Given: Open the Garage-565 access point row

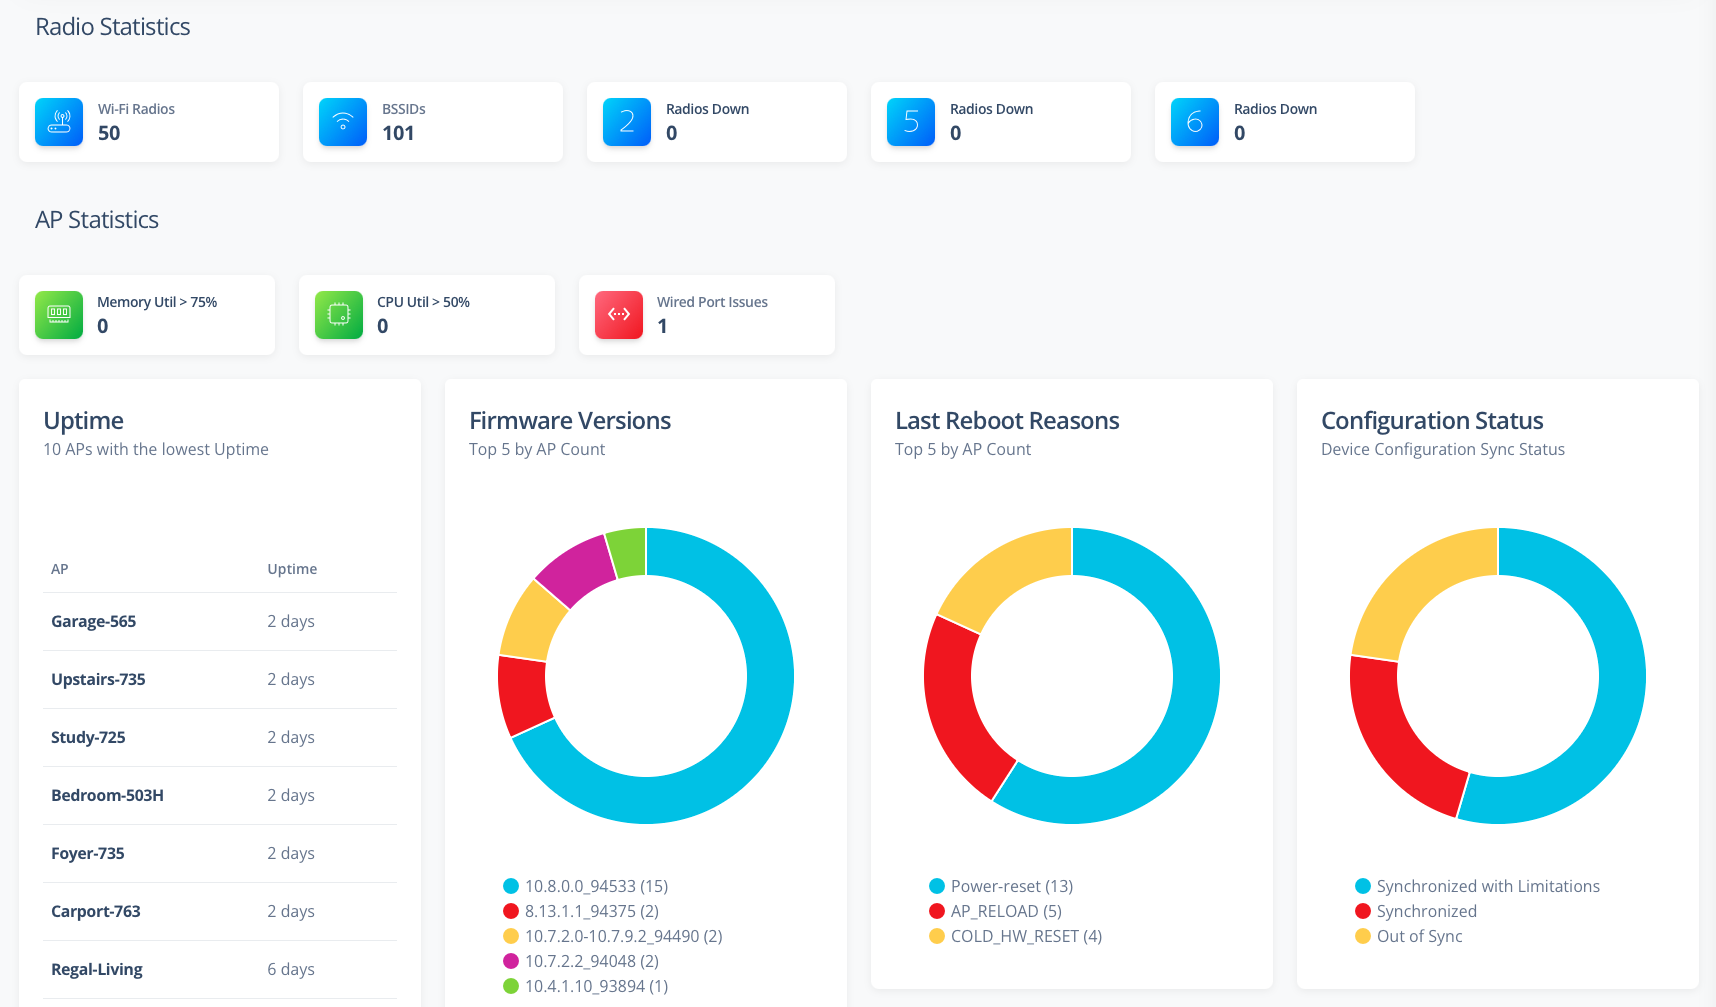Looking at the screenshot, I should click(x=94, y=621).
